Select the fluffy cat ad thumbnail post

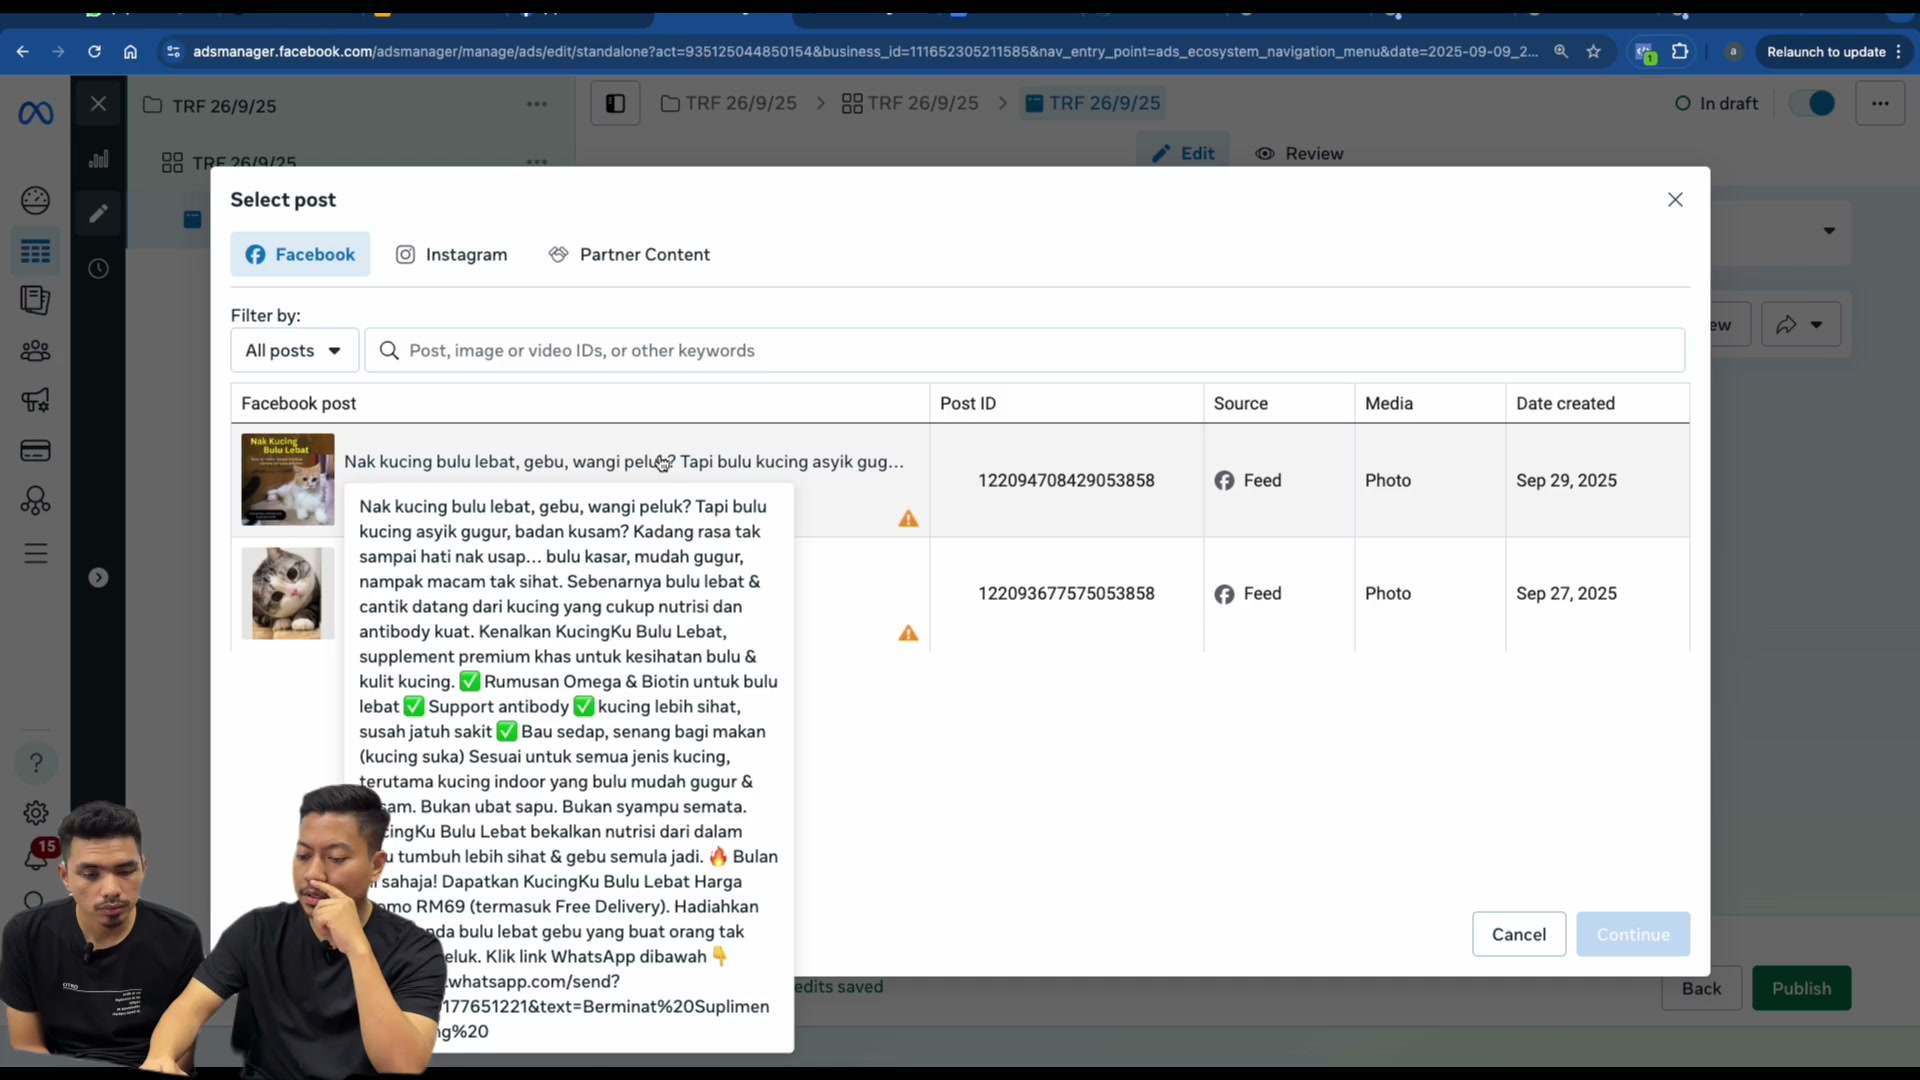(x=287, y=479)
